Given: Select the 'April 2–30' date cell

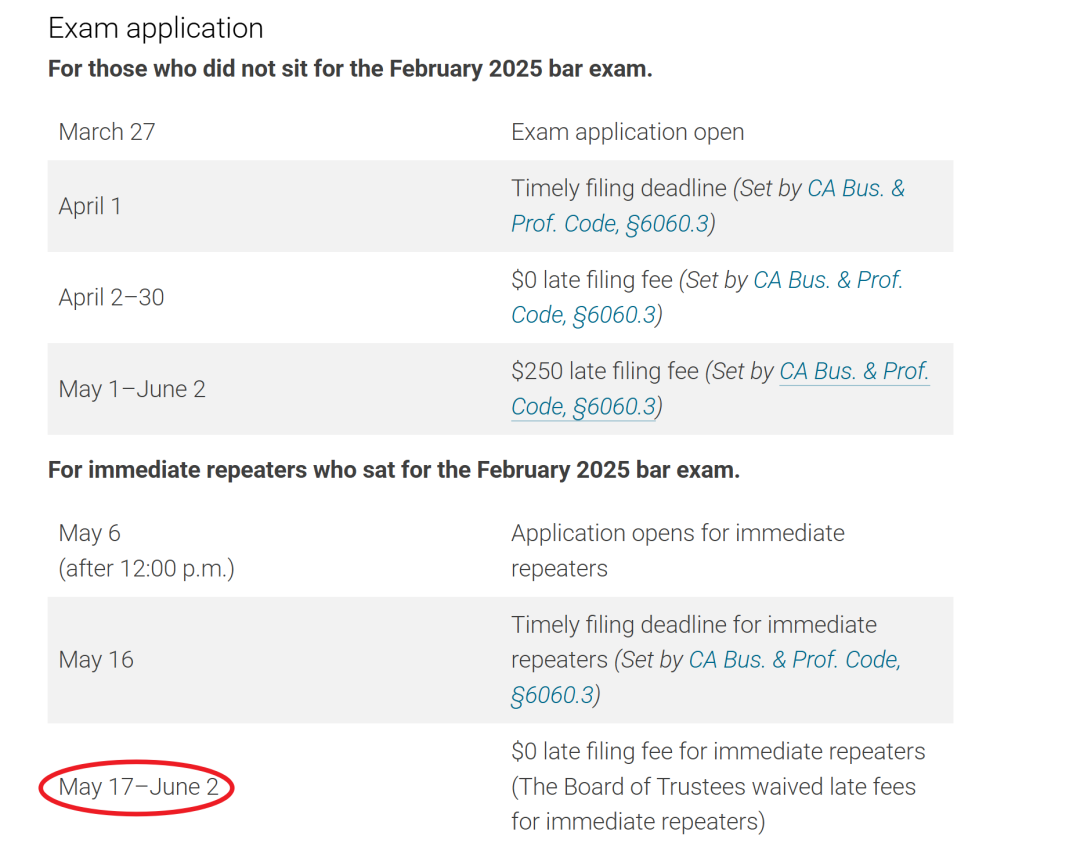Looking at the screenshot, I should [x=111, y=298].
